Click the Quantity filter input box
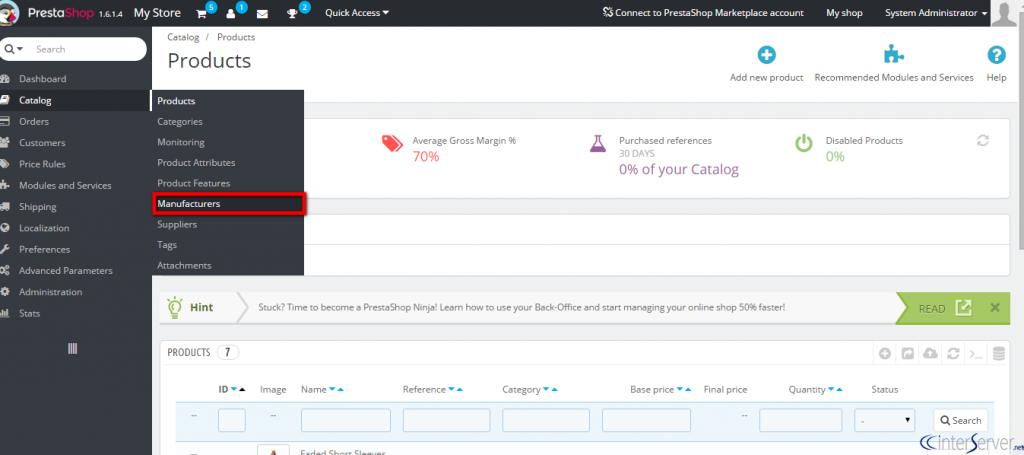The height and width of the screenshot is (455, 1024). pos(801,420)
